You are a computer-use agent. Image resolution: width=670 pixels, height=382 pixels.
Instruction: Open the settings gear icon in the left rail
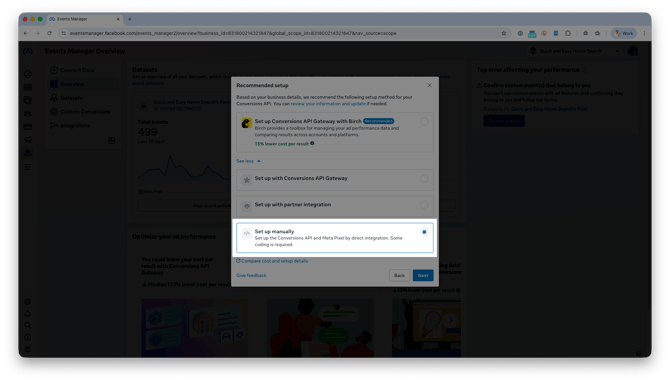[28, 302]
